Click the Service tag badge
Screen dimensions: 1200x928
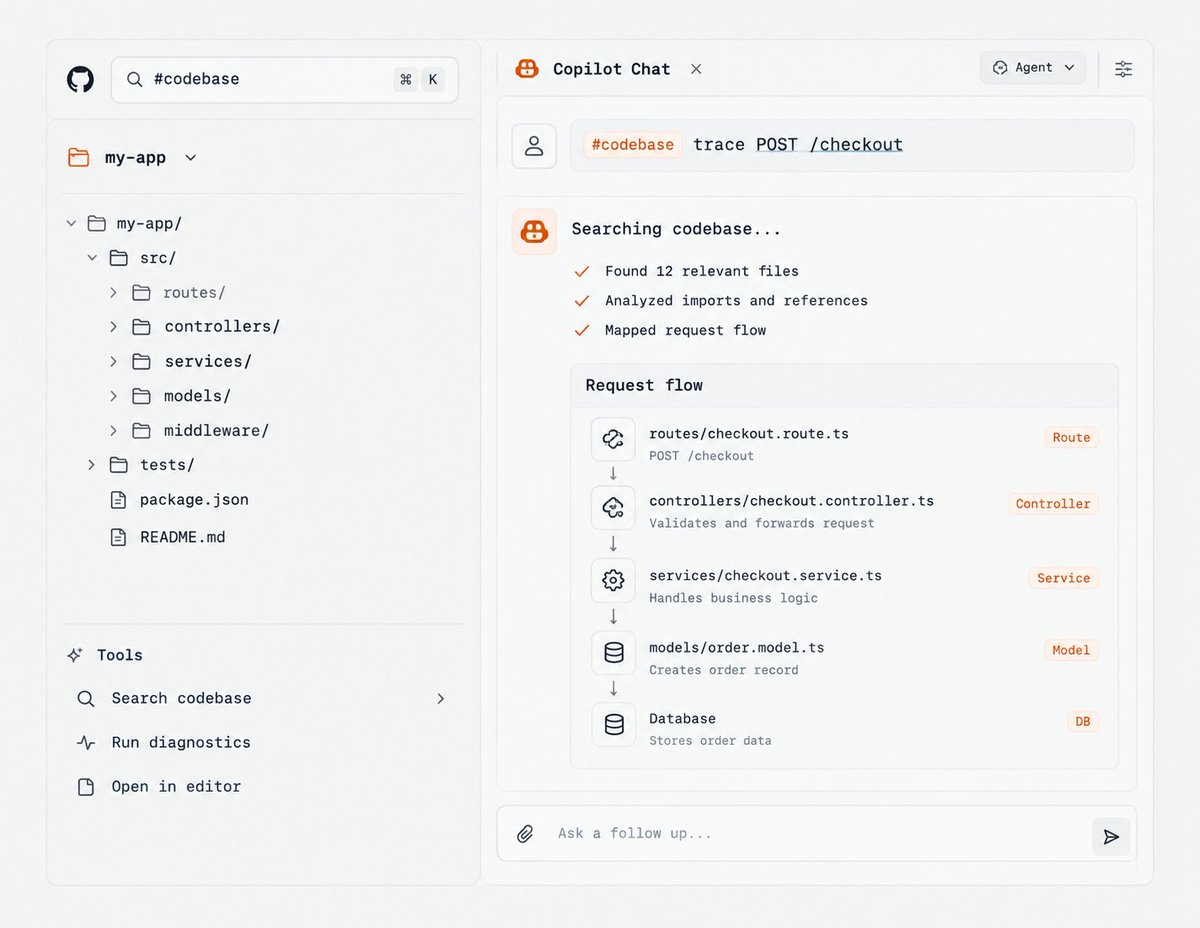tap(1063, 578)
